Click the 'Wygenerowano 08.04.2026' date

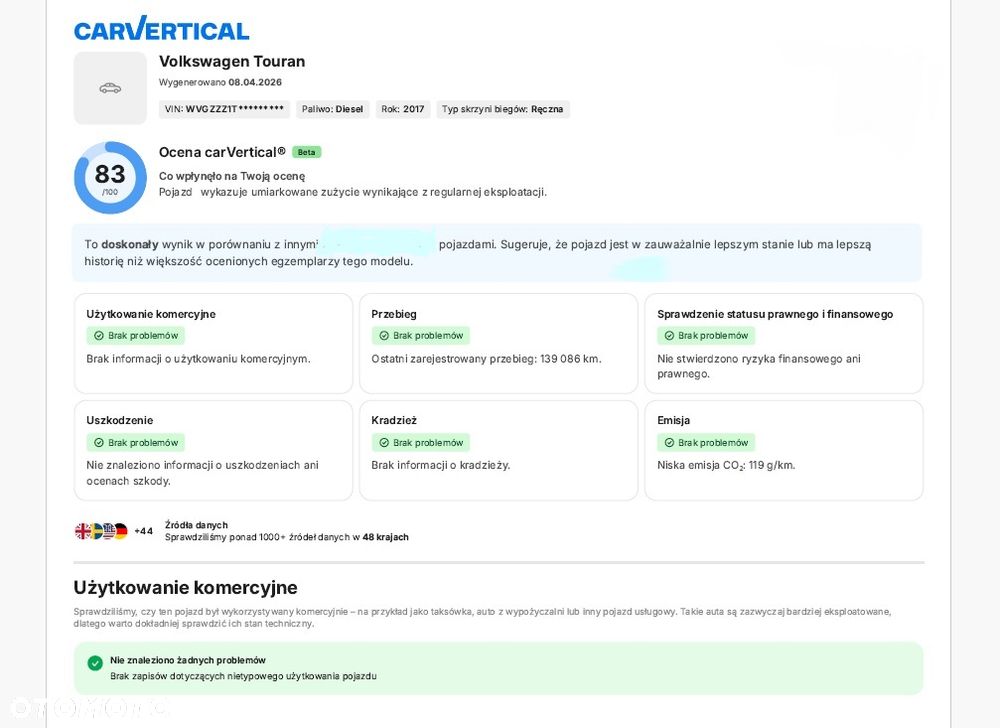(220, 82)
